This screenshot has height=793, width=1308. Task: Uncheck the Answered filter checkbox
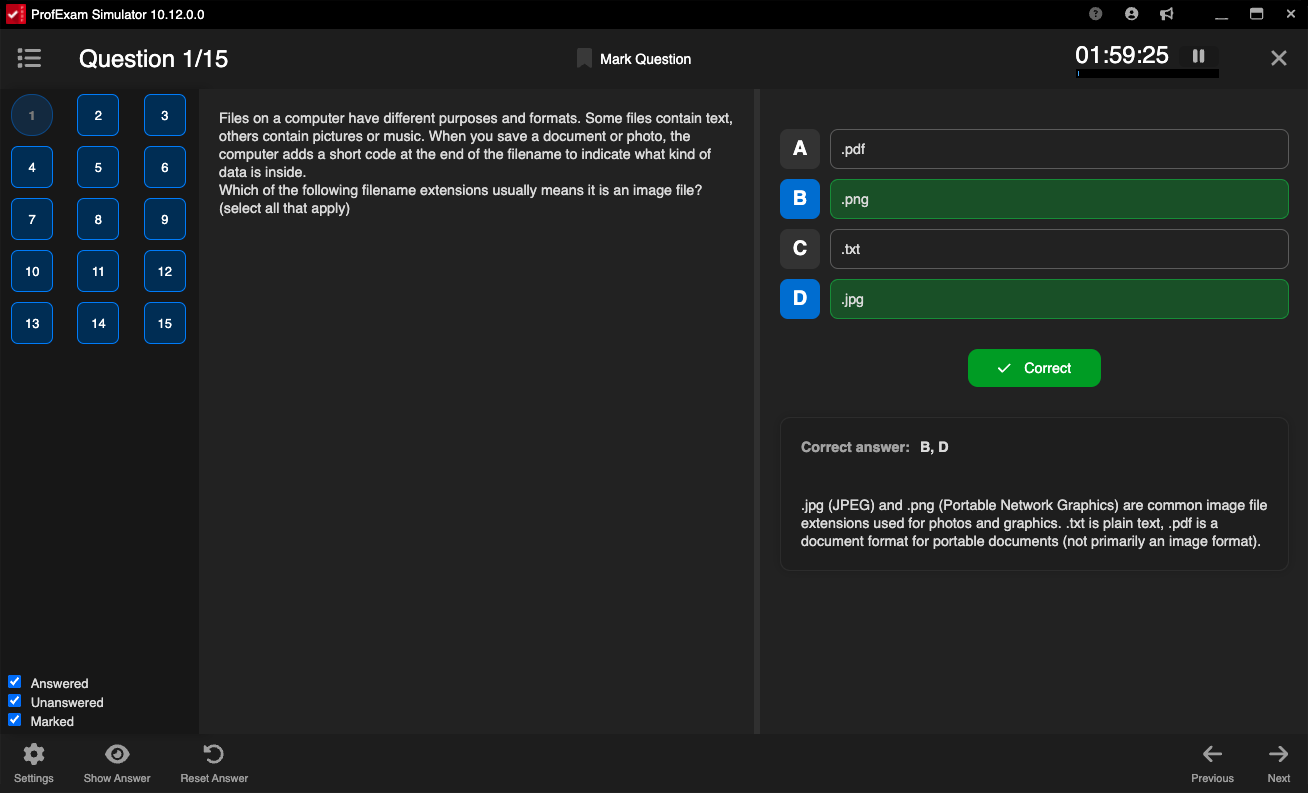tap(15, 682)
